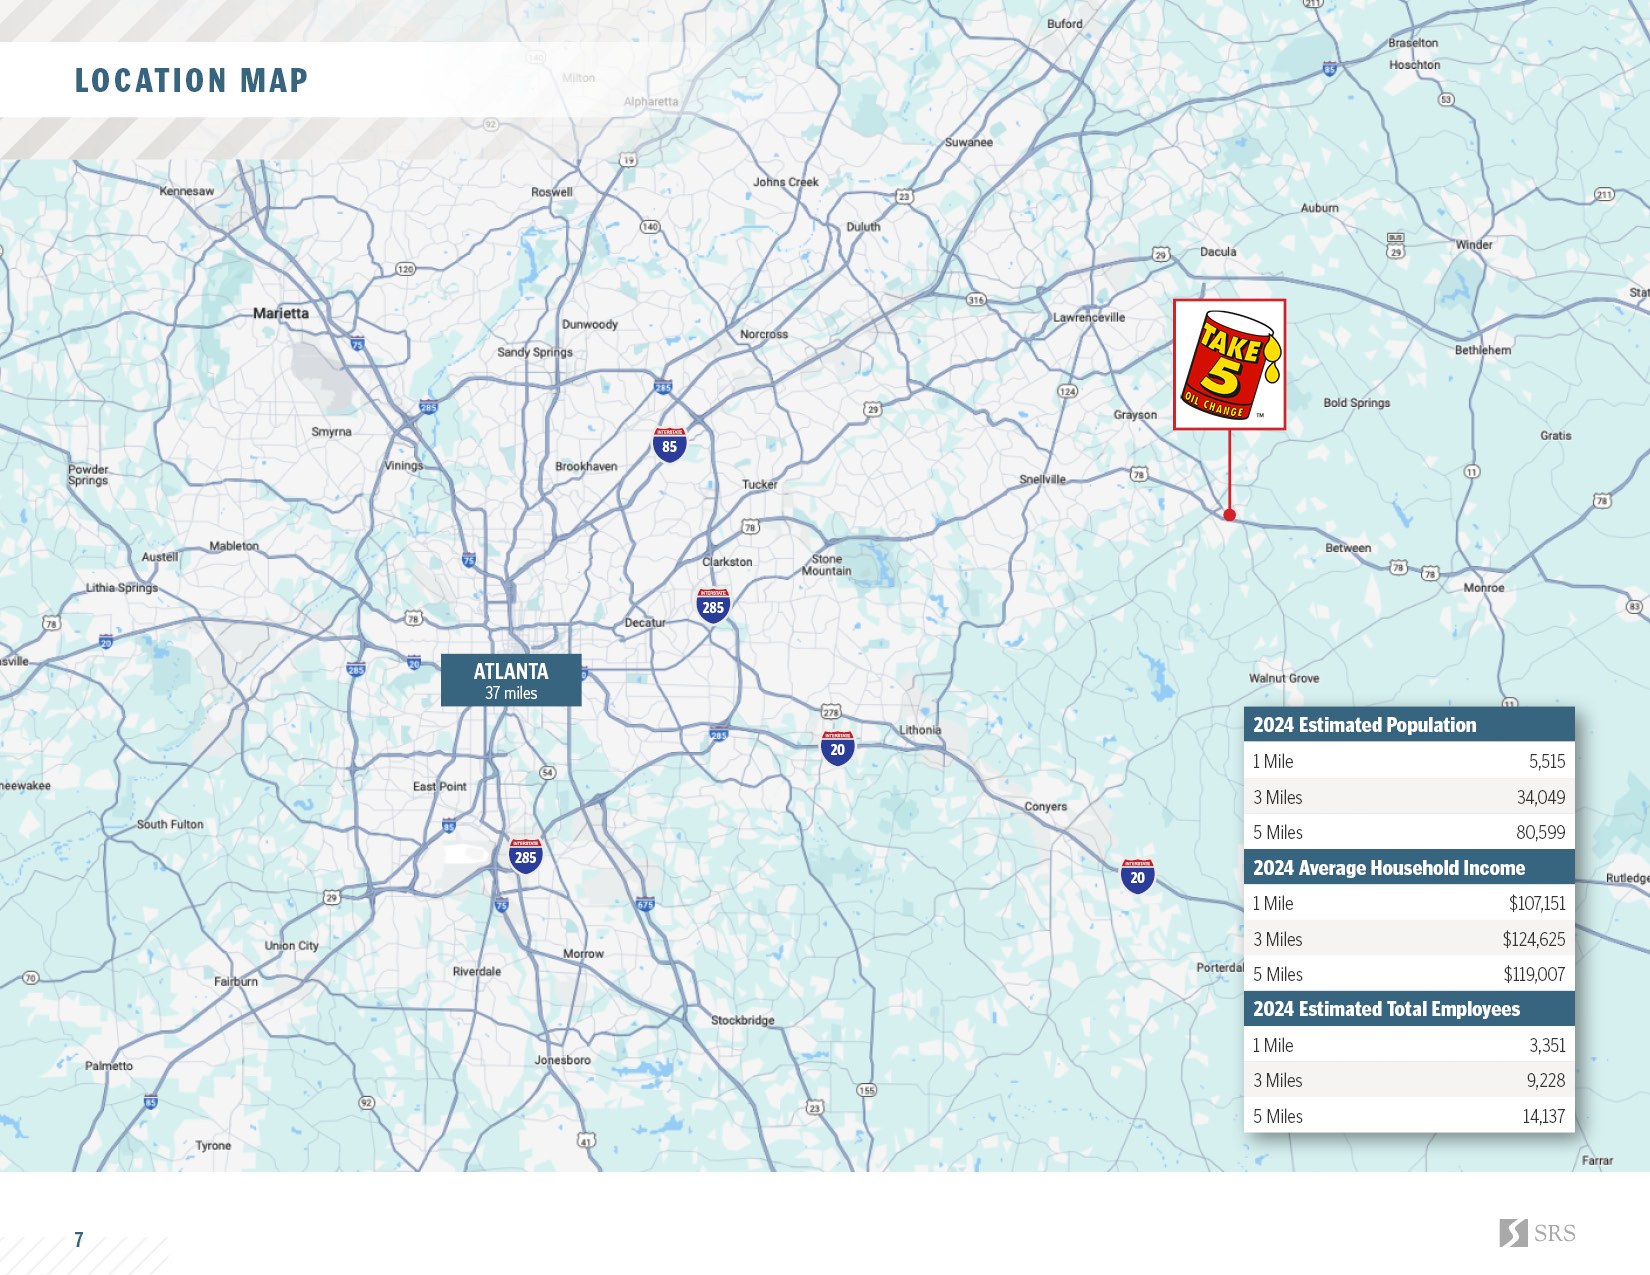Click the page number 7

tap(79, 1240)
